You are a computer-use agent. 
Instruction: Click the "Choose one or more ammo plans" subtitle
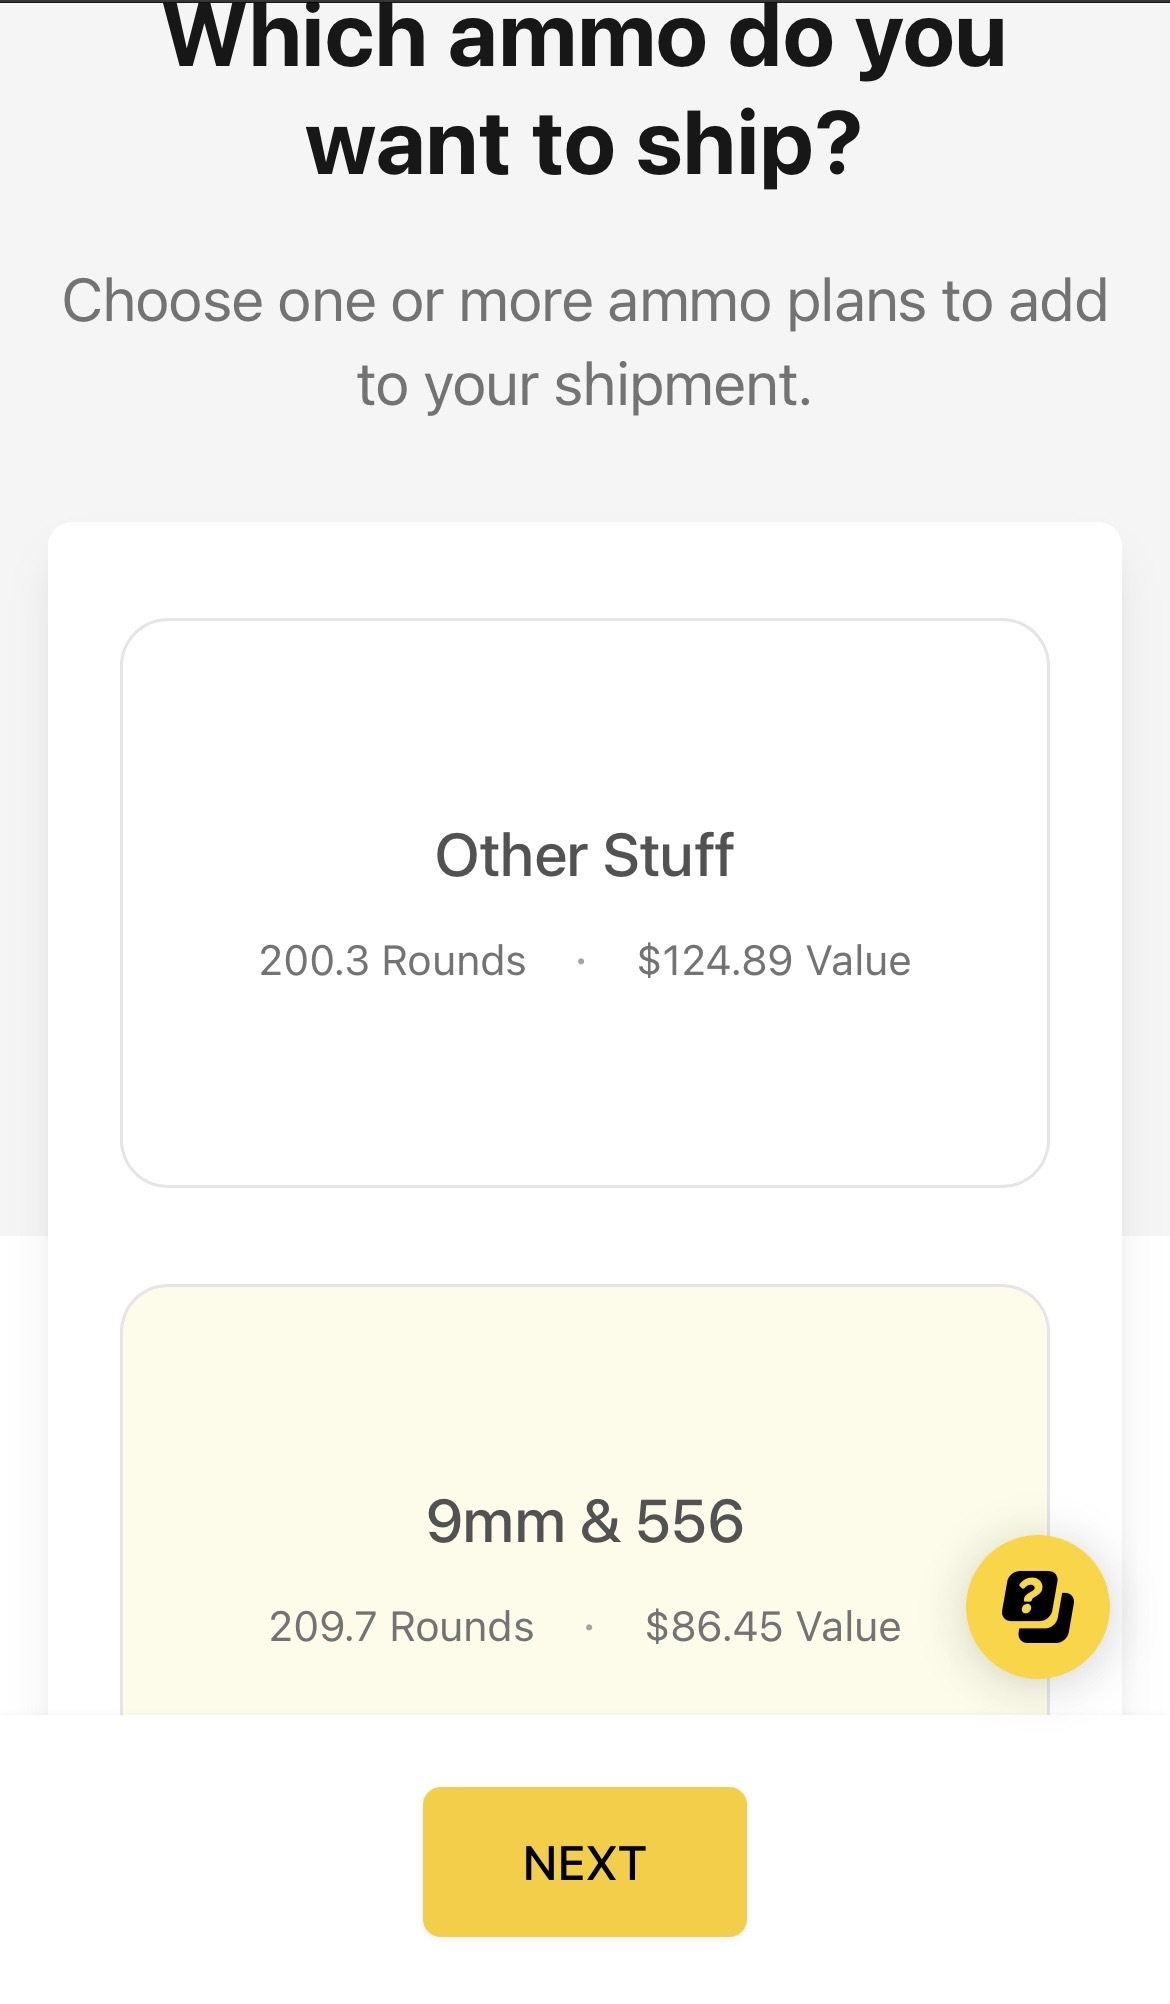(x=584, y=301)
